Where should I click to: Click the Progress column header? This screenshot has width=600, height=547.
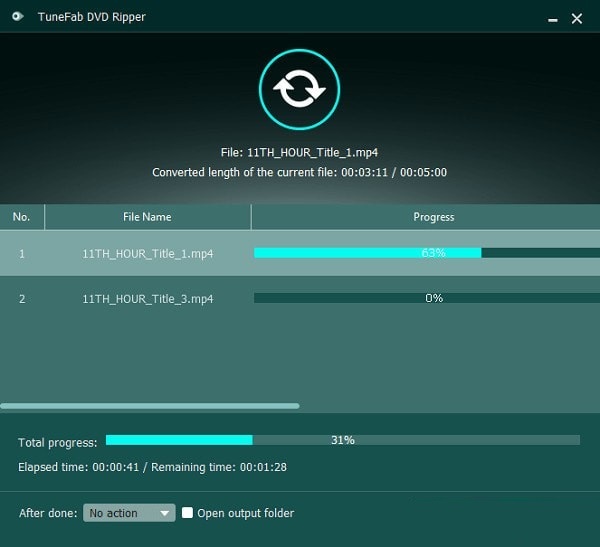click(426, 217)
